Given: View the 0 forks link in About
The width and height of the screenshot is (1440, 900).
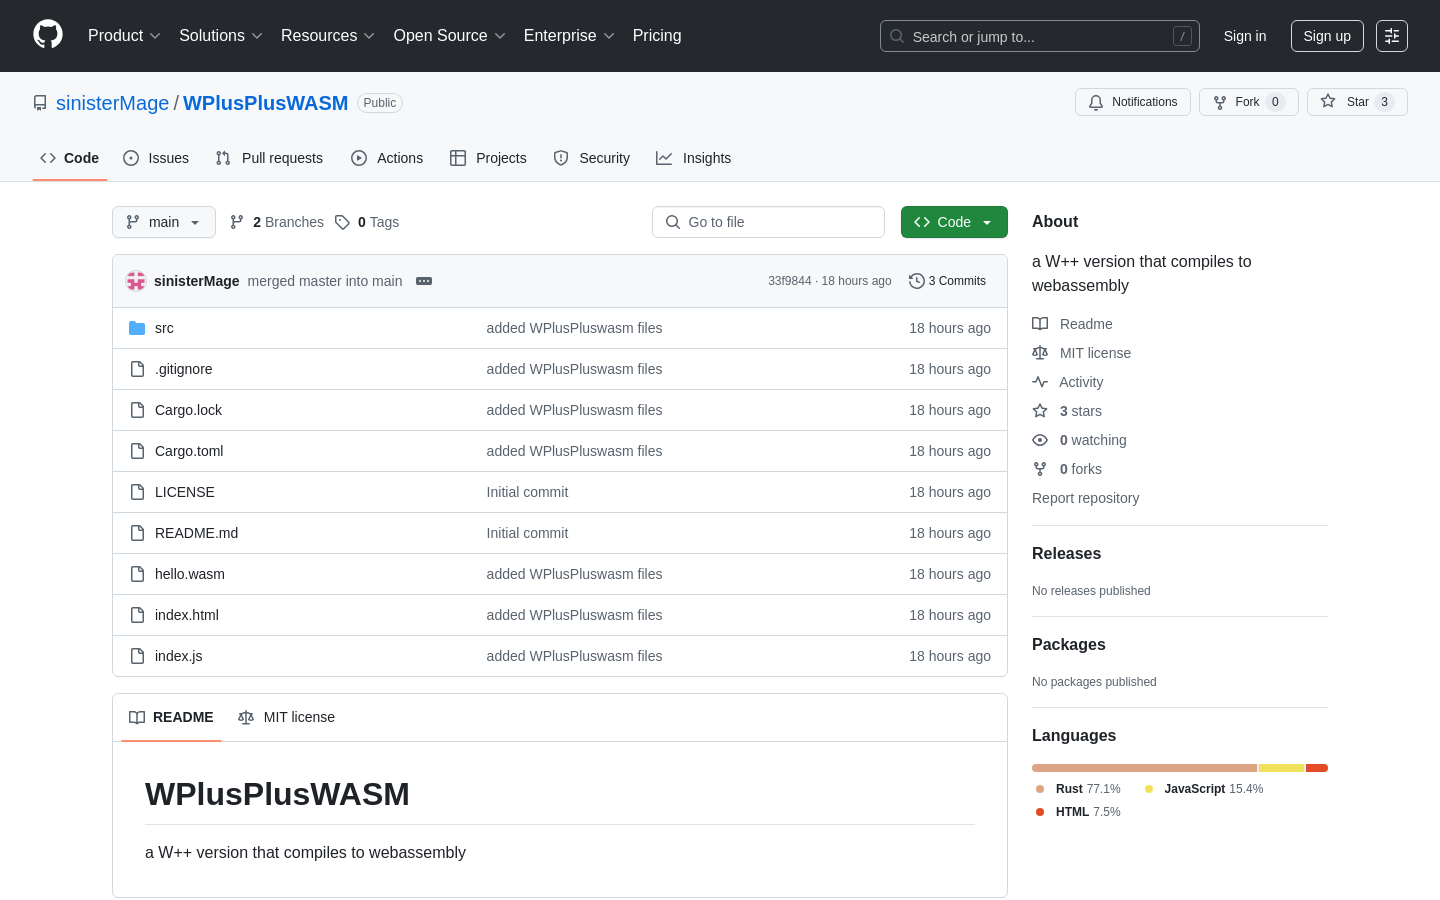Looking at the screenshot, I should [x=1067, y=469].
